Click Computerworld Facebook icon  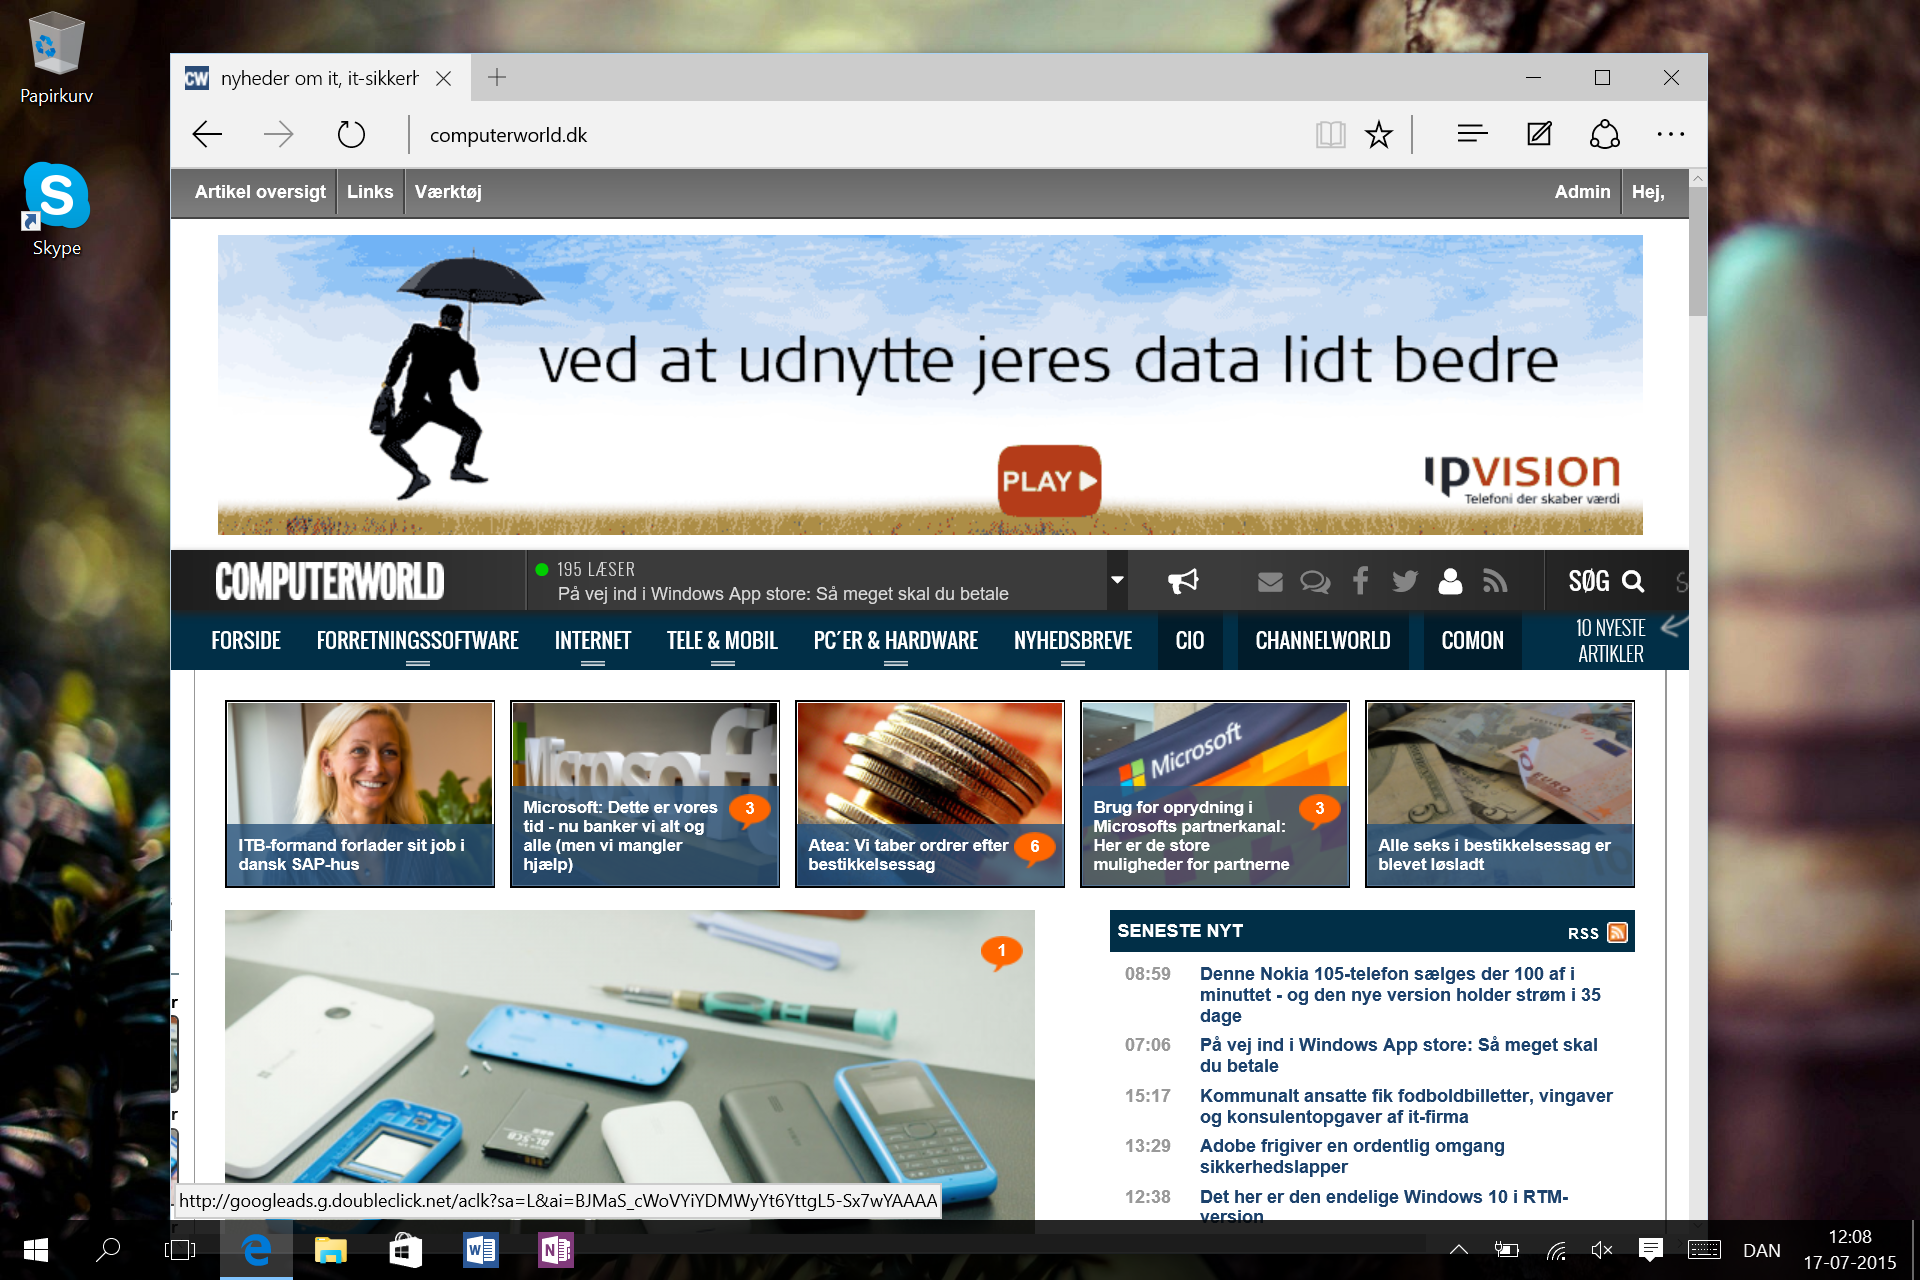point(1360,581)
